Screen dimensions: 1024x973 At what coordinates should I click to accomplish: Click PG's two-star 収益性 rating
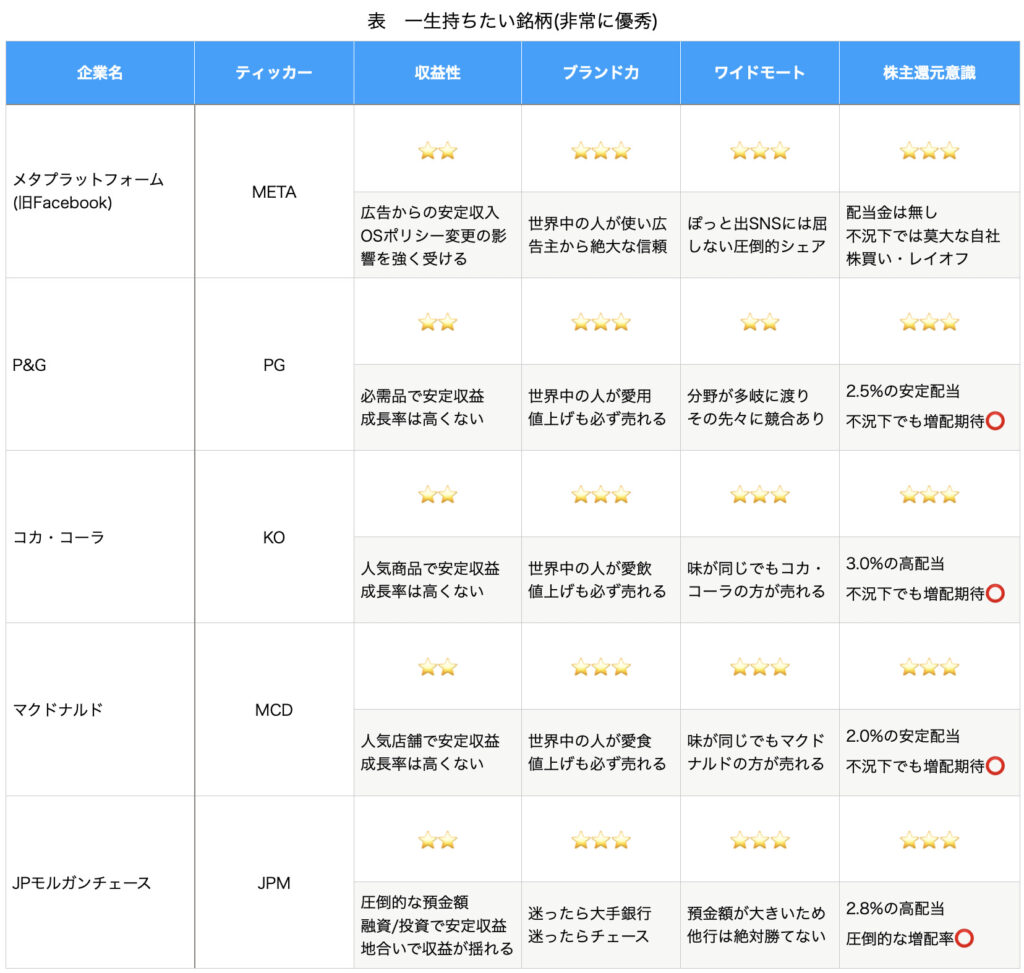click(x=438, y=322)
